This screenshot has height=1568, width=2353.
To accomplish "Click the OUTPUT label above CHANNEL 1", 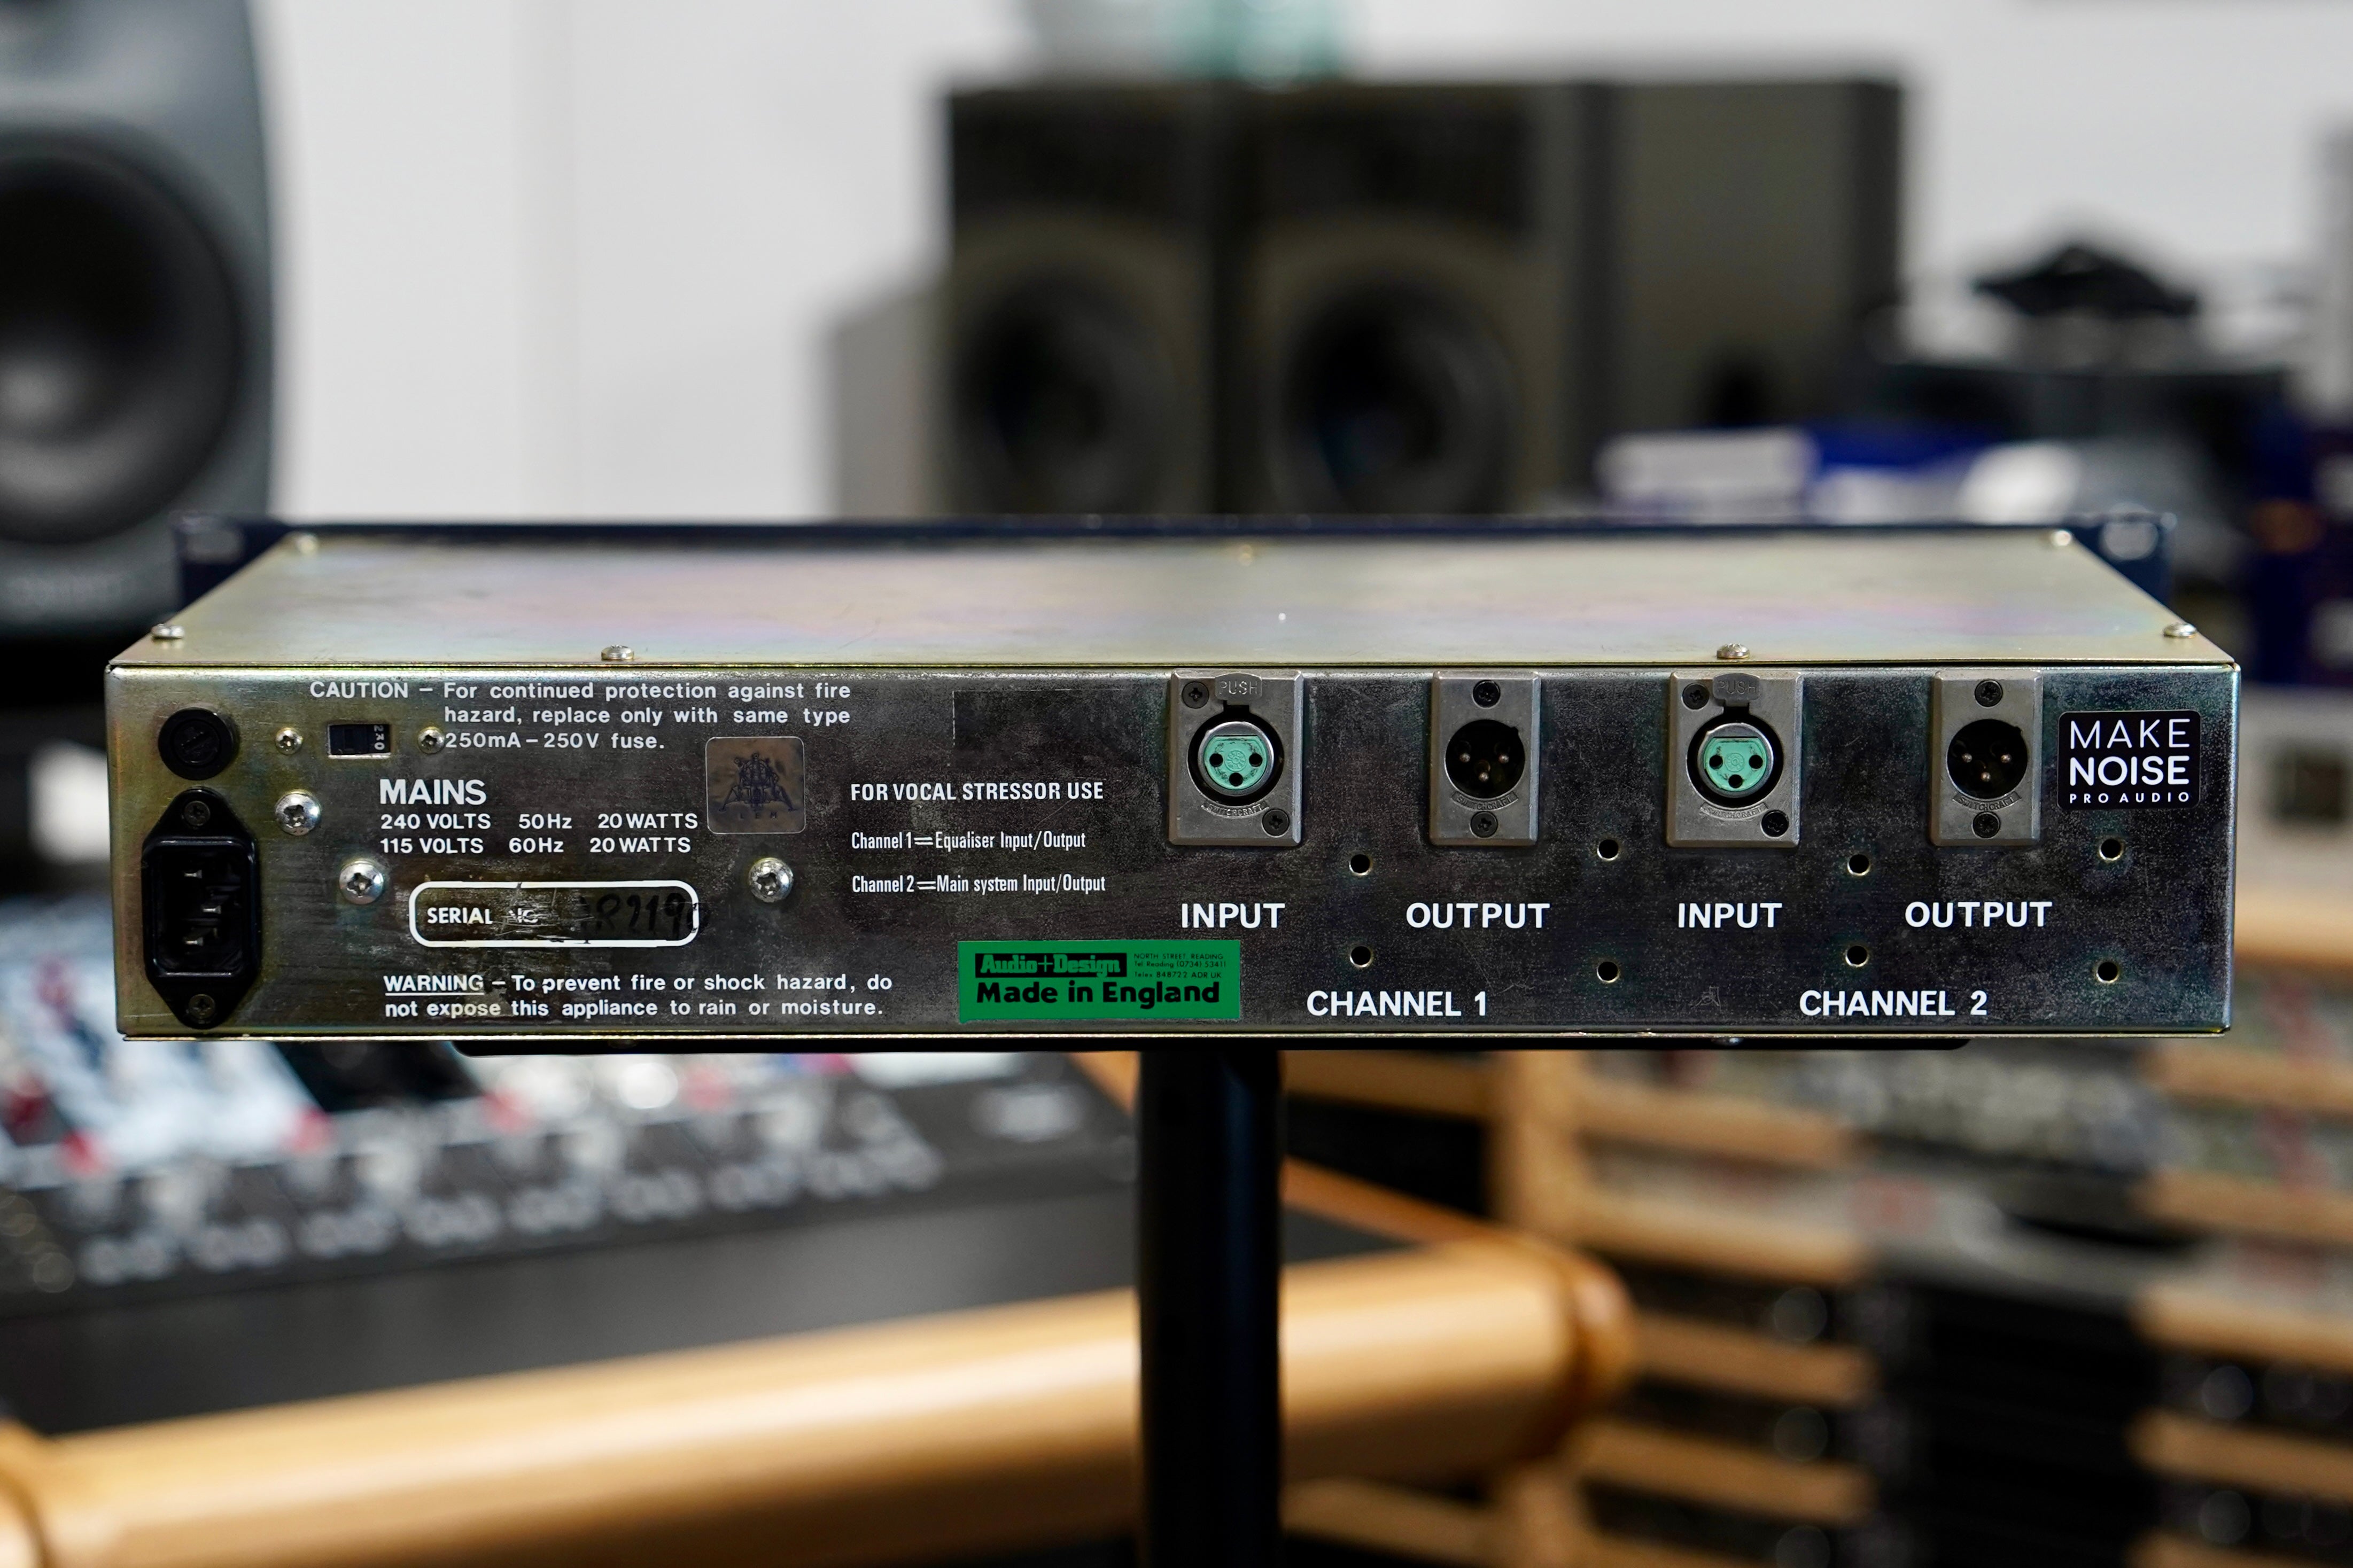I will tap(1478, 916).
